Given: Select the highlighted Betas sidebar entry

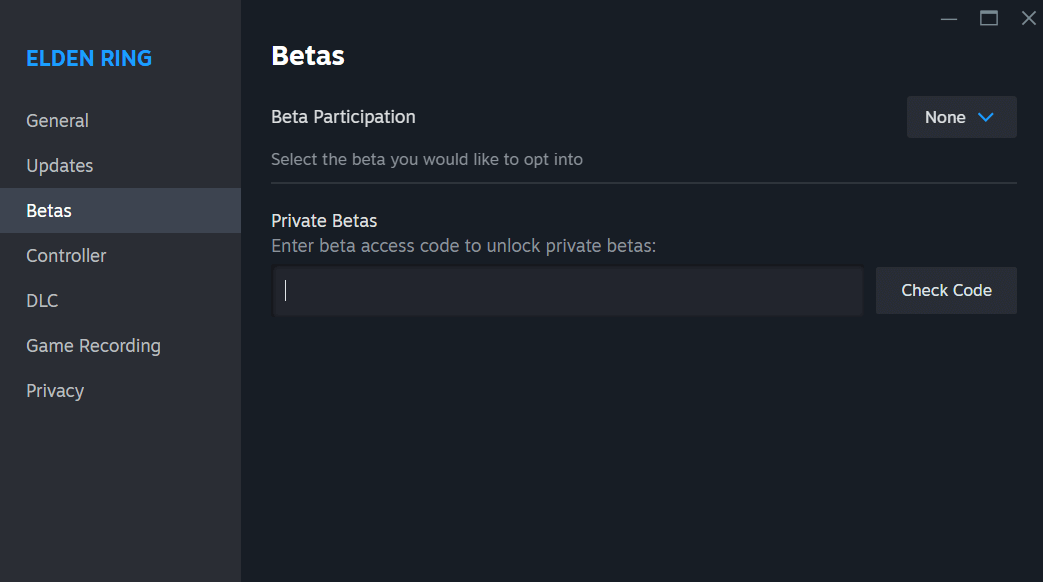Looking at the screenshot, I should click(48, 210).
